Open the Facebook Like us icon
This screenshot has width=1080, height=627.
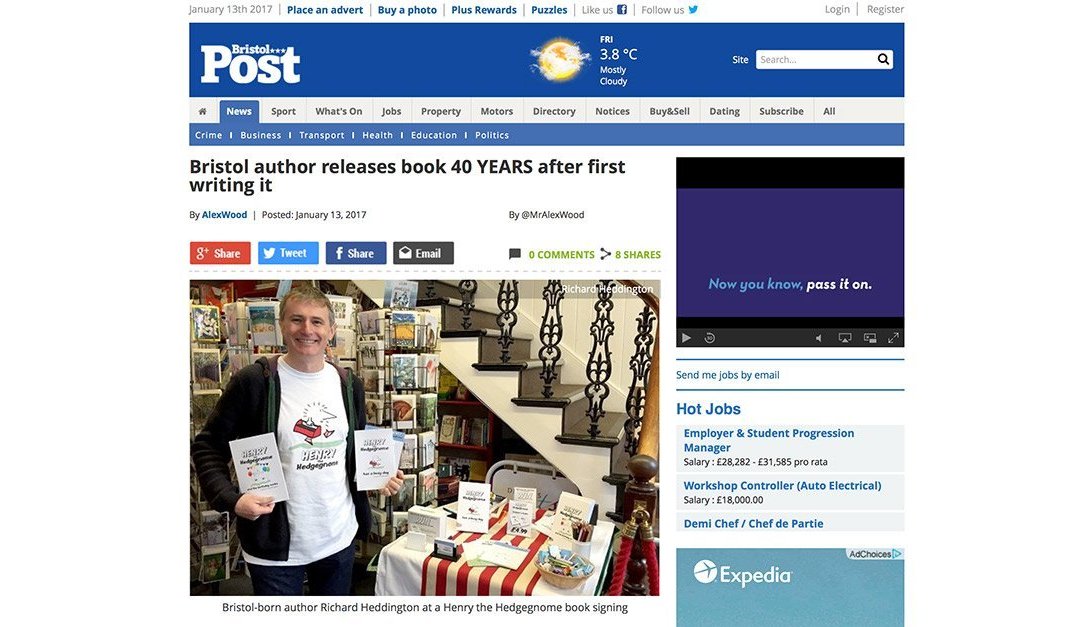621,10
